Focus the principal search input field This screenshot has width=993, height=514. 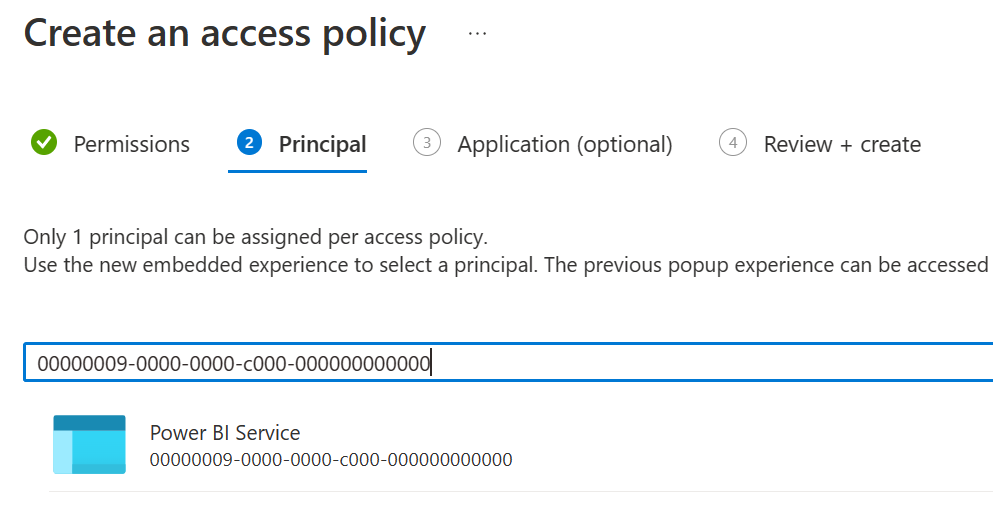click(x=700, y=363)
